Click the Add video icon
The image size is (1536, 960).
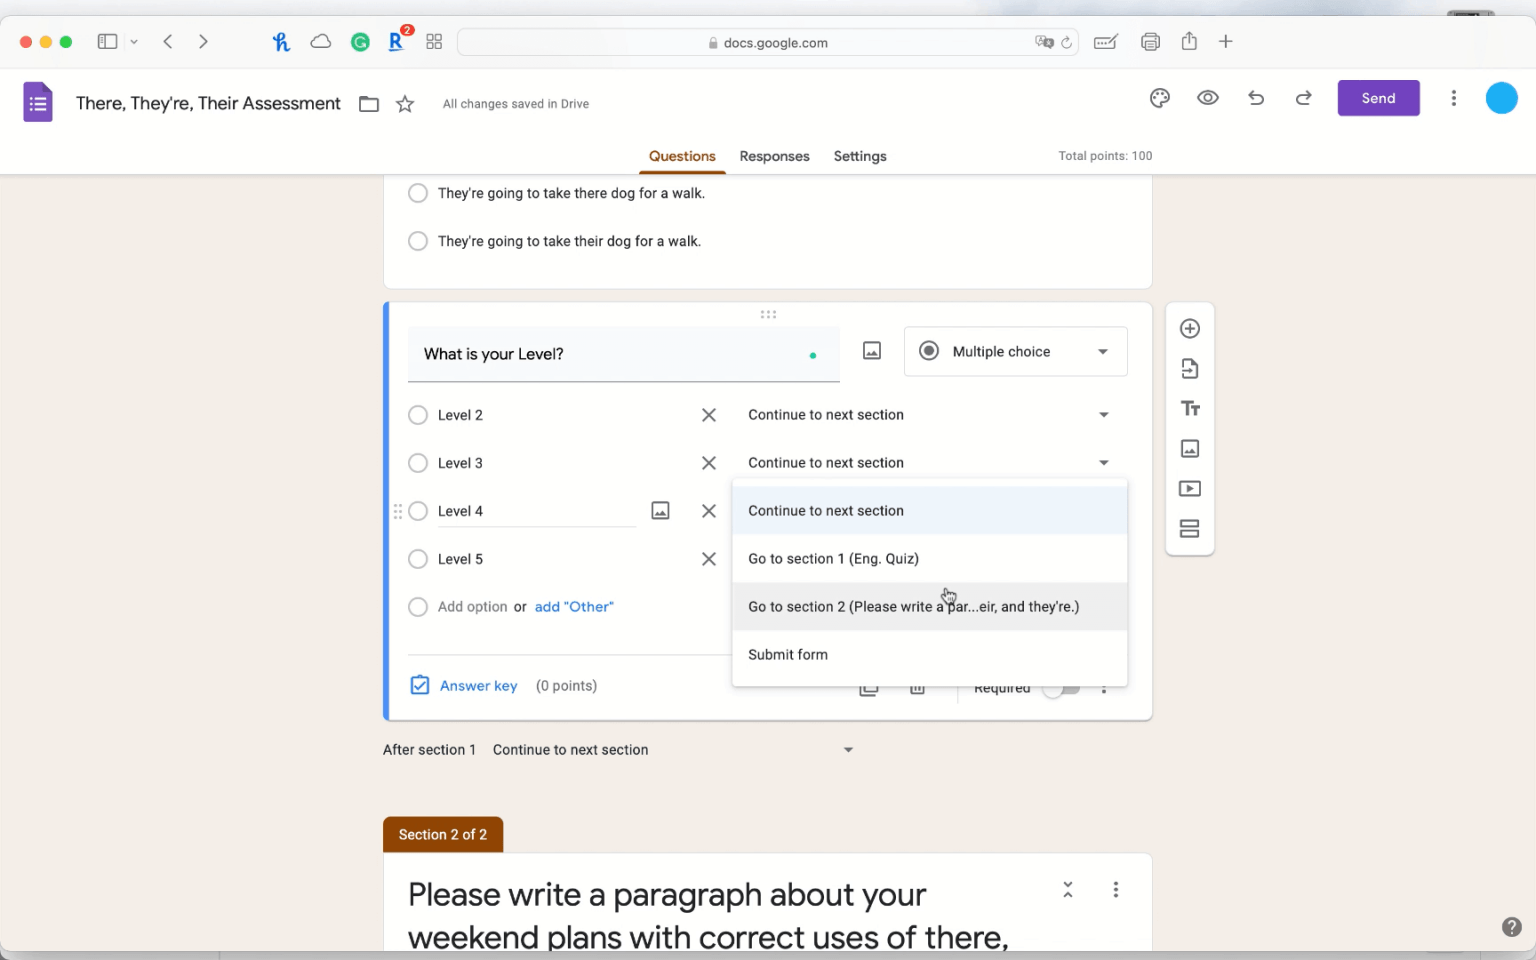click(x=1189, y=489)
